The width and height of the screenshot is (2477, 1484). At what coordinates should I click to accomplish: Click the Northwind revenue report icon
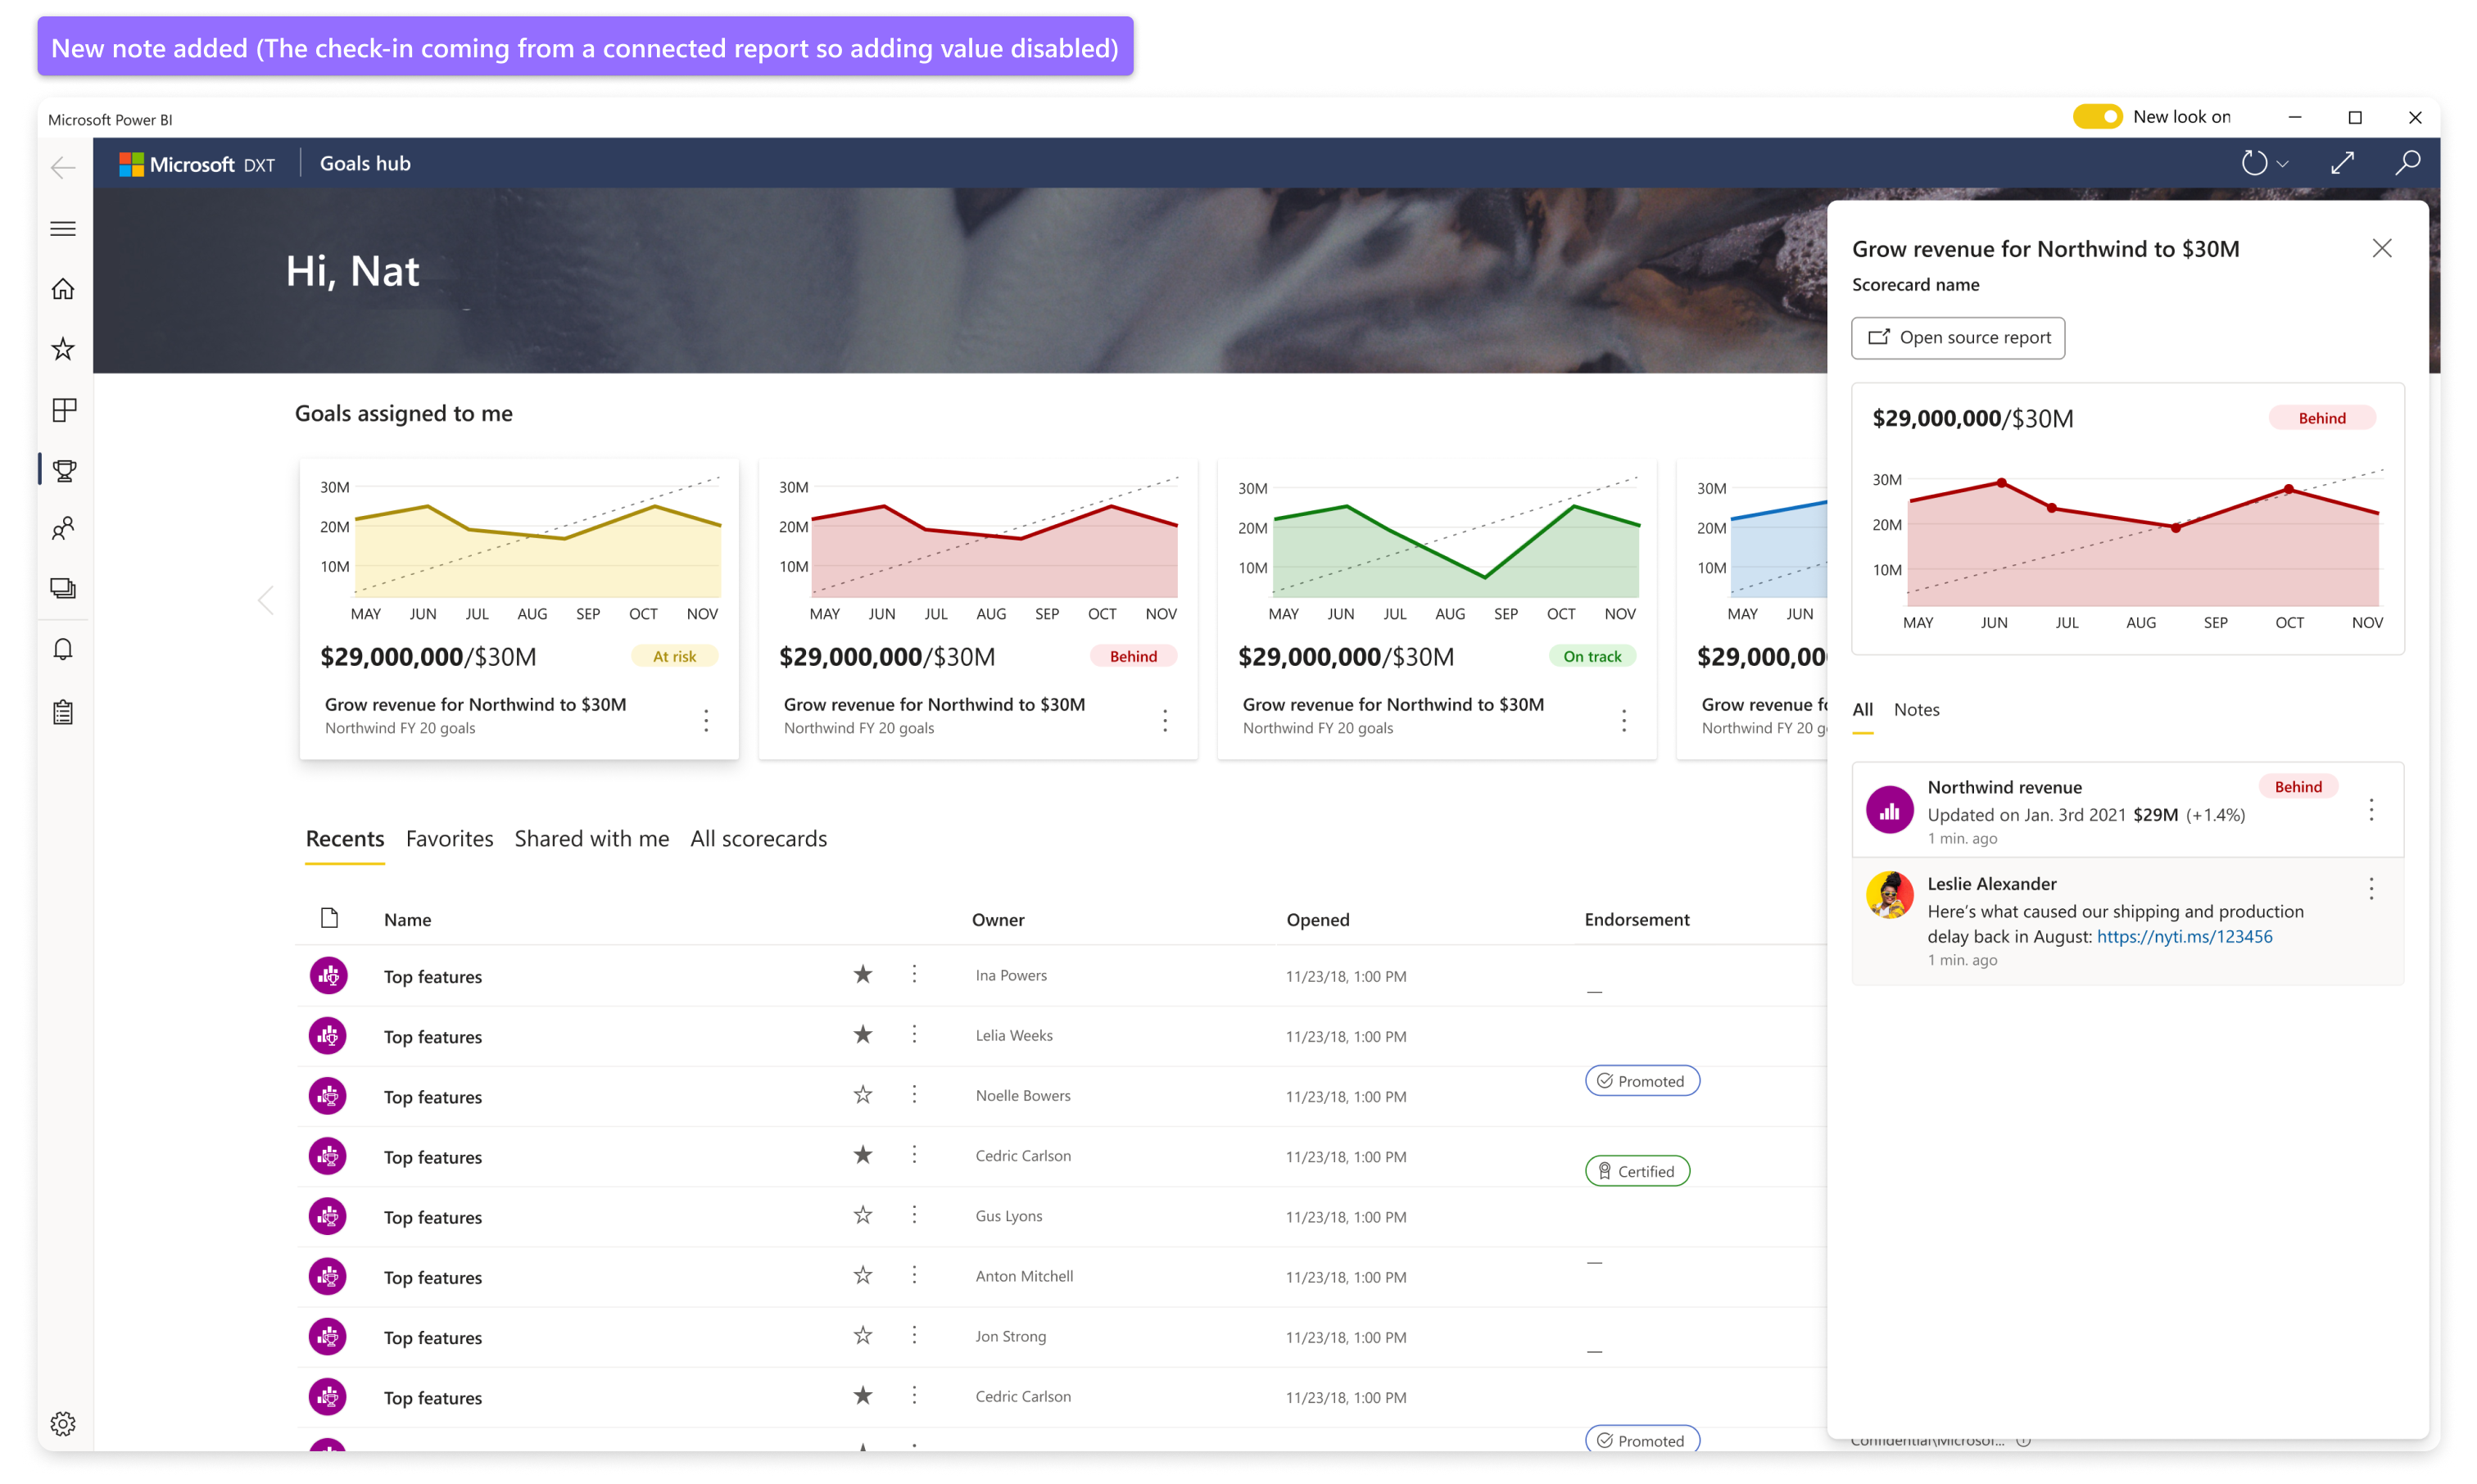coord(1889,809)
